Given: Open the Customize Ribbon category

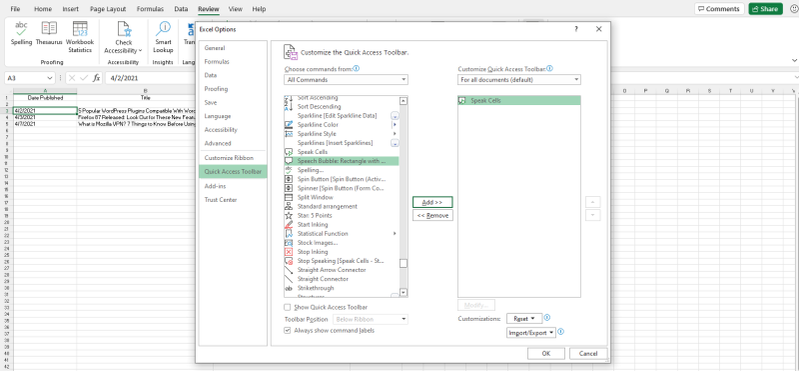Looking at the screenshot, I should coord(233,158).
